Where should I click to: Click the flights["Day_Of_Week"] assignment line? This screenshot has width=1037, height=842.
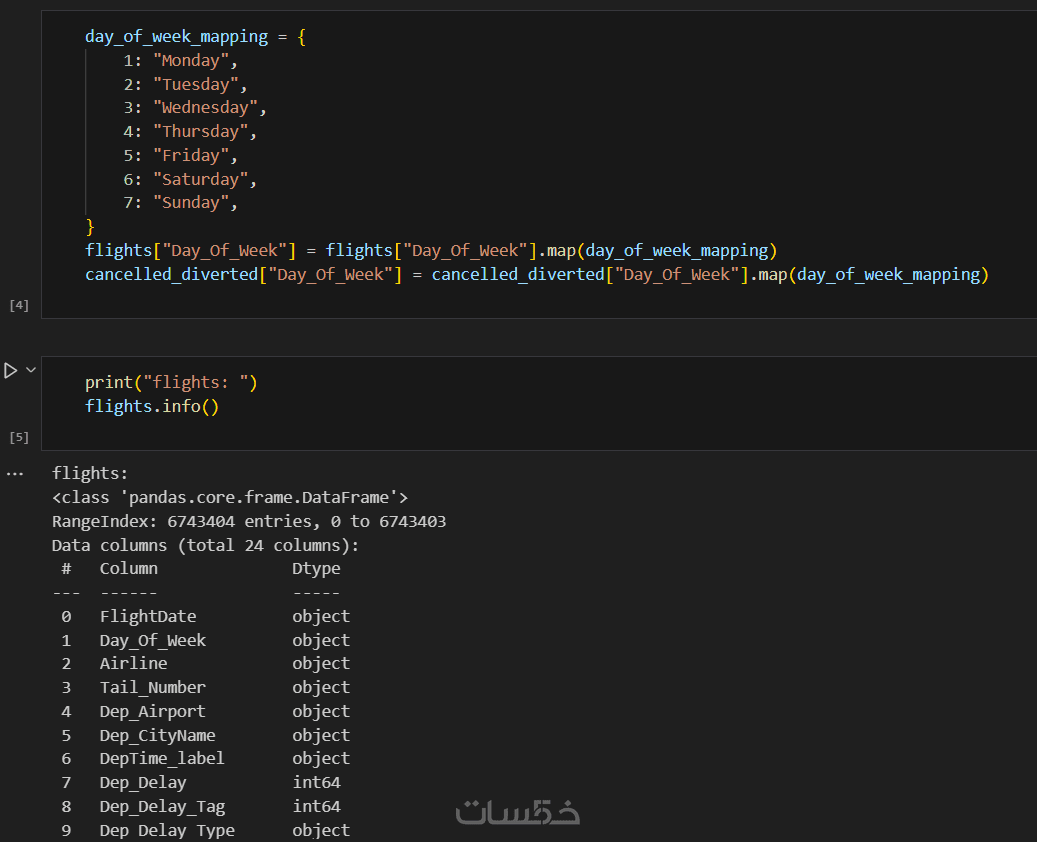[430, 250]
